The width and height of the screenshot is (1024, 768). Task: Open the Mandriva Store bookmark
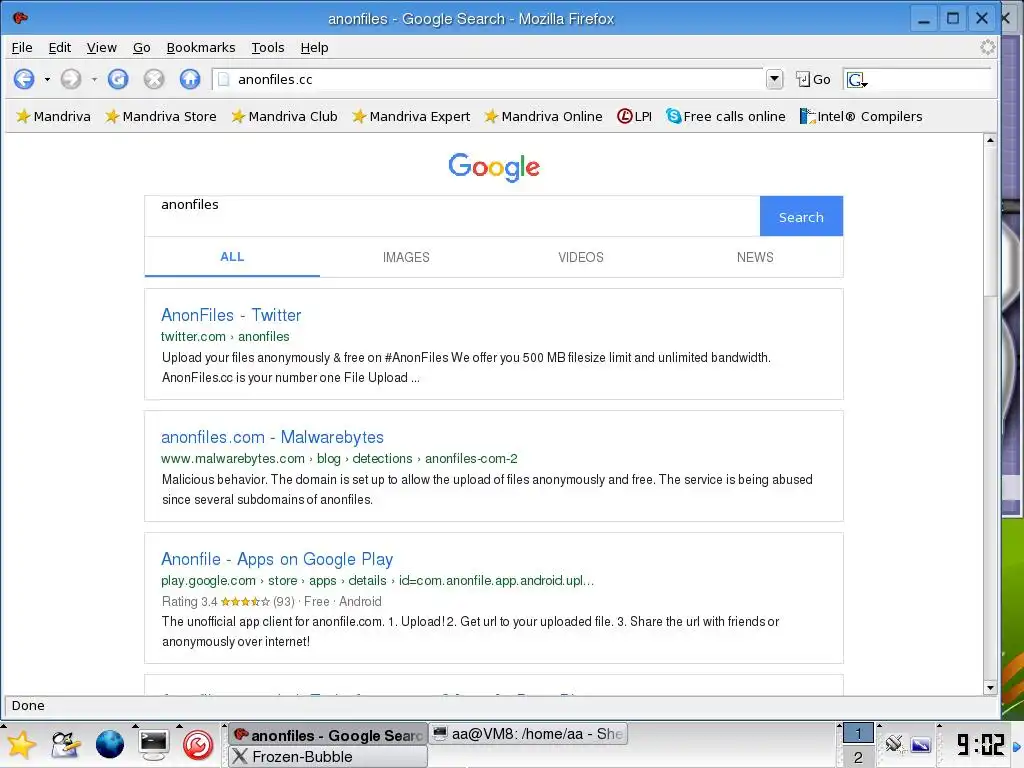[x=161, y=116]
